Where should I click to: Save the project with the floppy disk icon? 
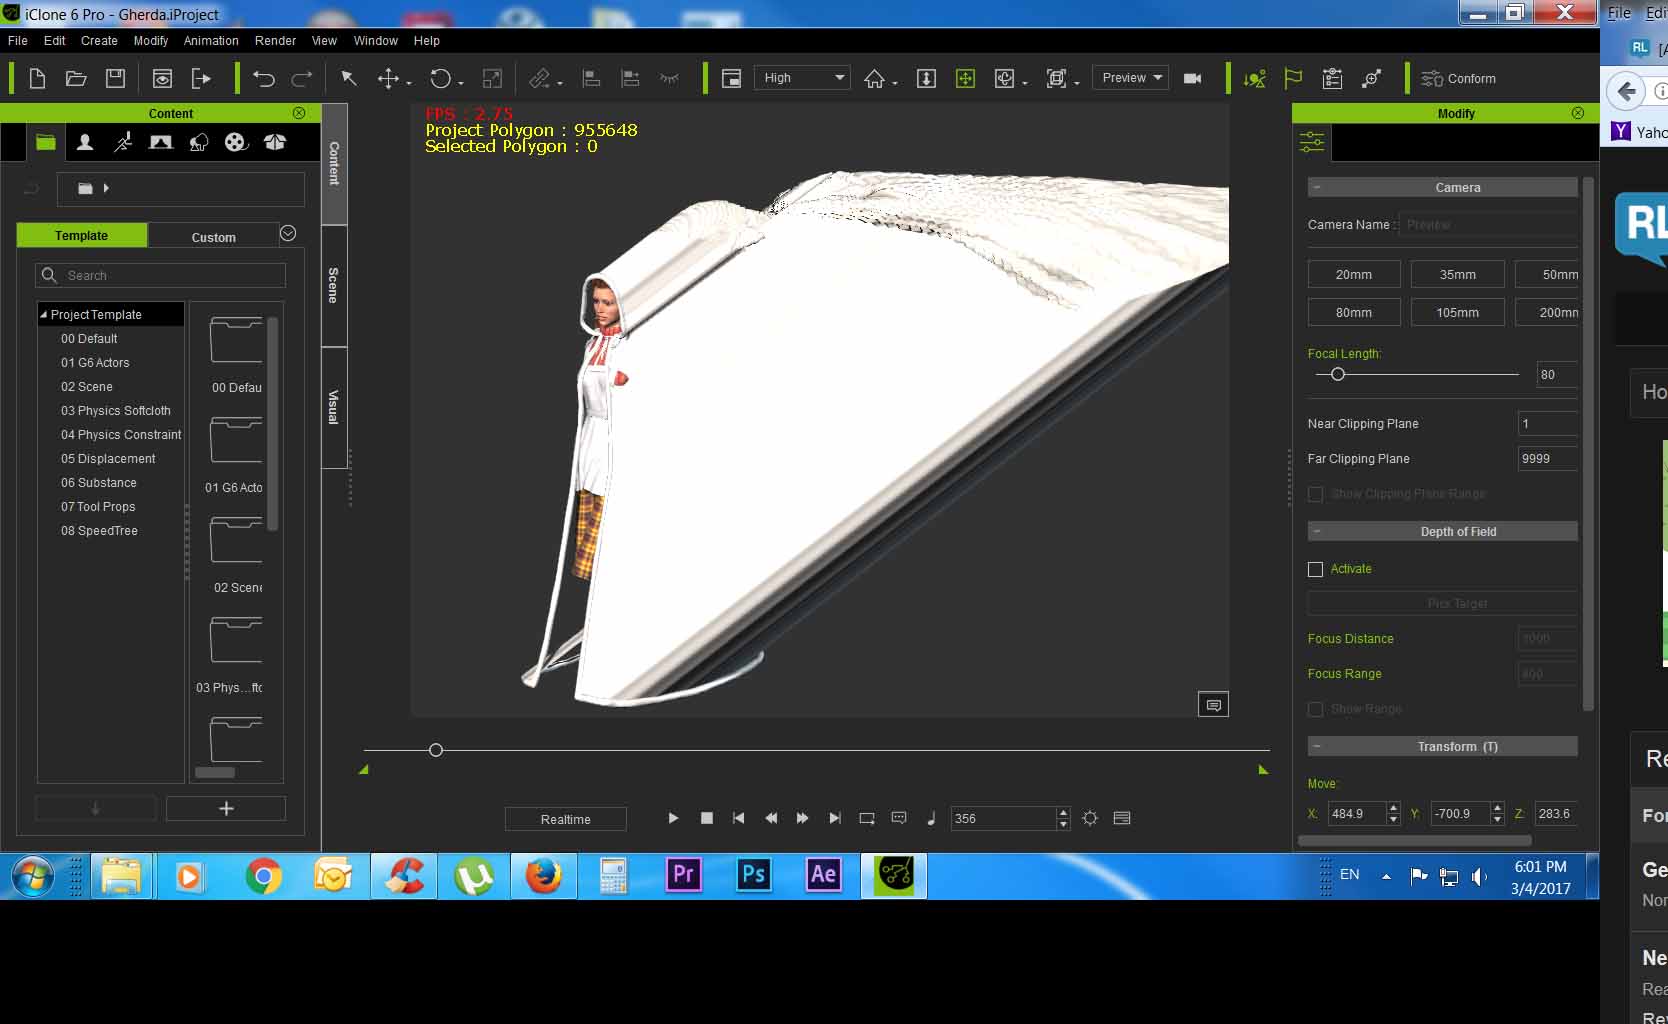coord(116,78)
